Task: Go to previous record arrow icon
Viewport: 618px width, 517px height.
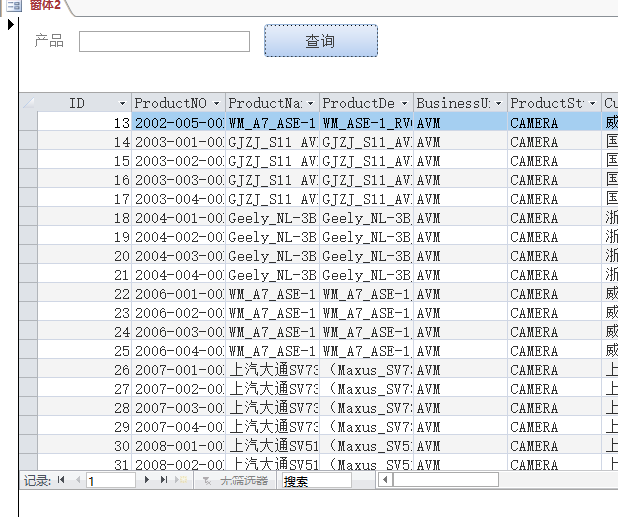Action: tap(78, 480)
